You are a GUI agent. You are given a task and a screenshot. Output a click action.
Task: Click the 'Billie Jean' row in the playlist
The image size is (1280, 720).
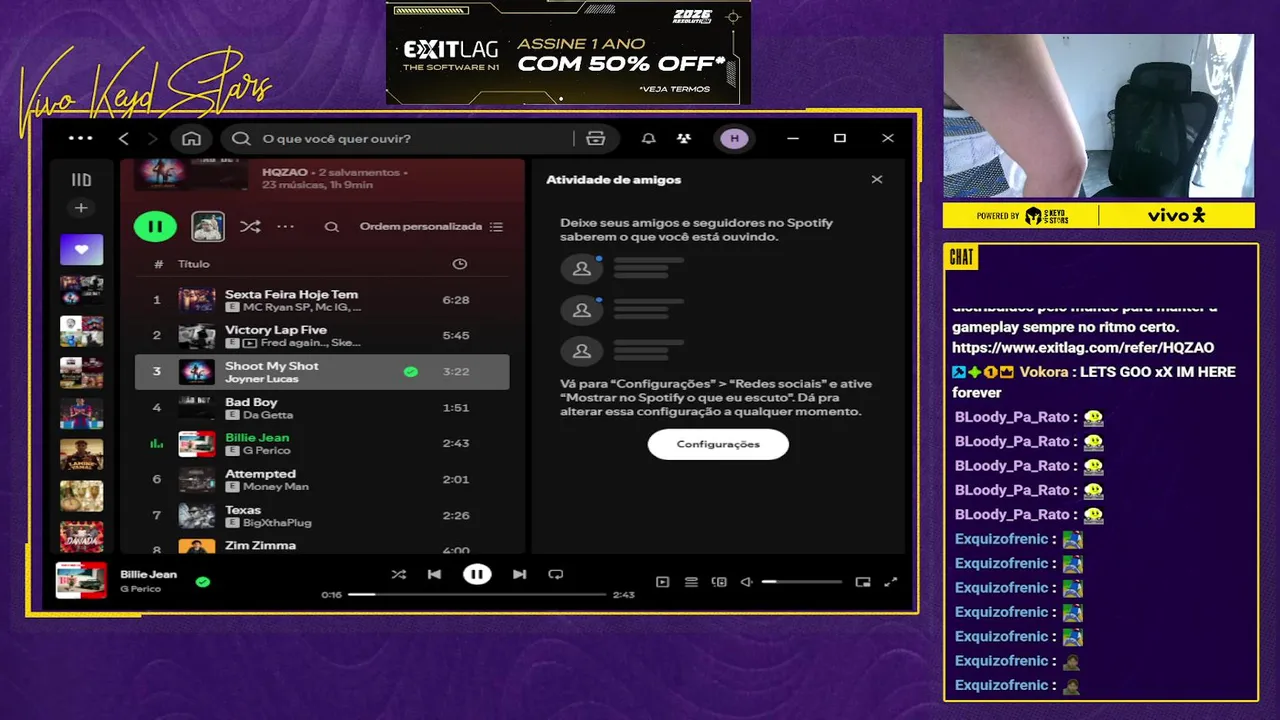point(322,443)
